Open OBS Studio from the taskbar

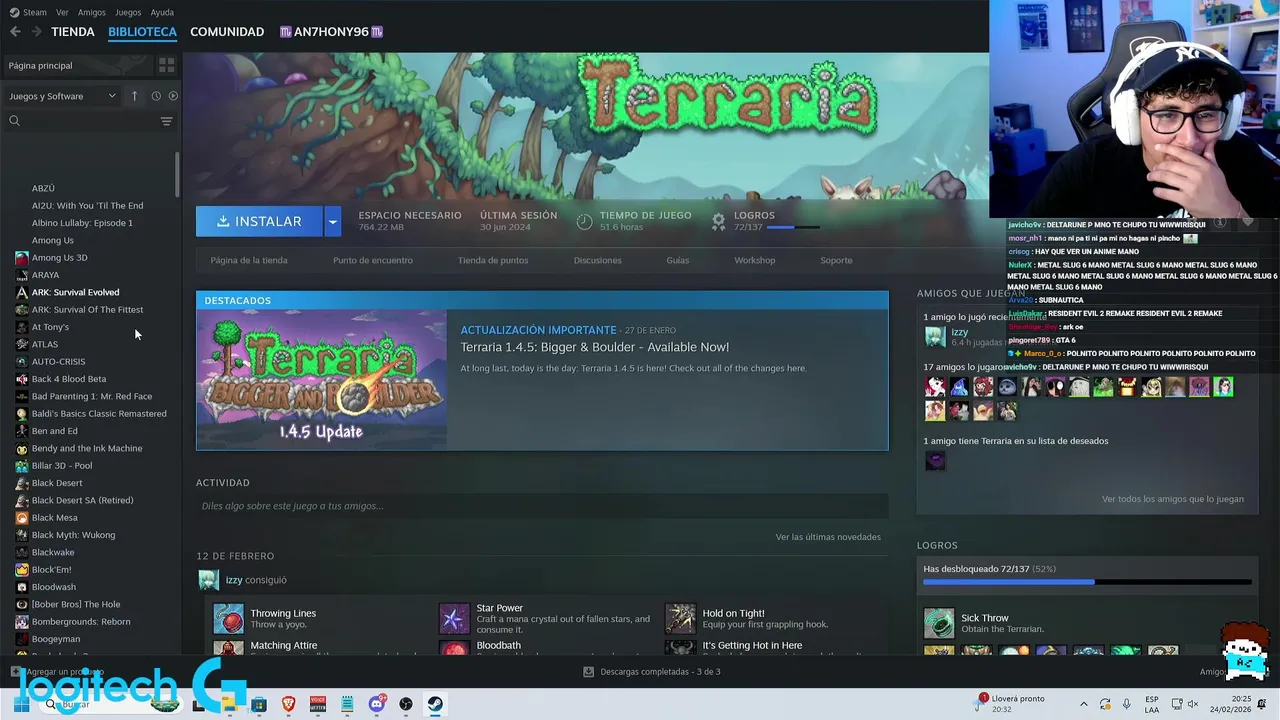pyautogui.click(x=406, y=704)
